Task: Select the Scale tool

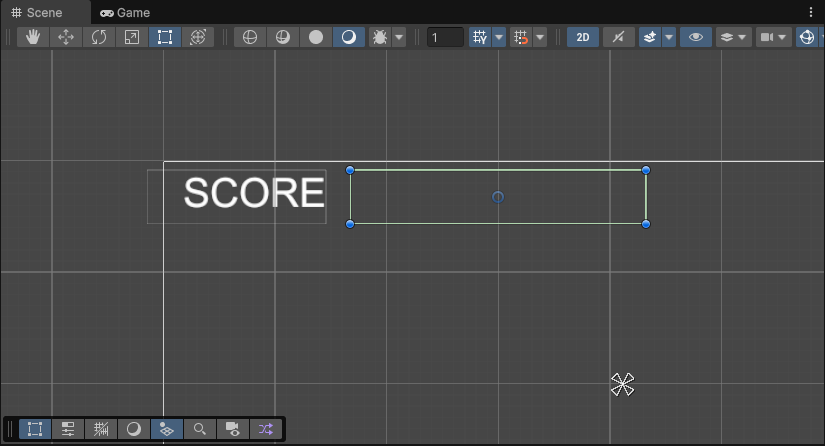Action: [132, 37]
